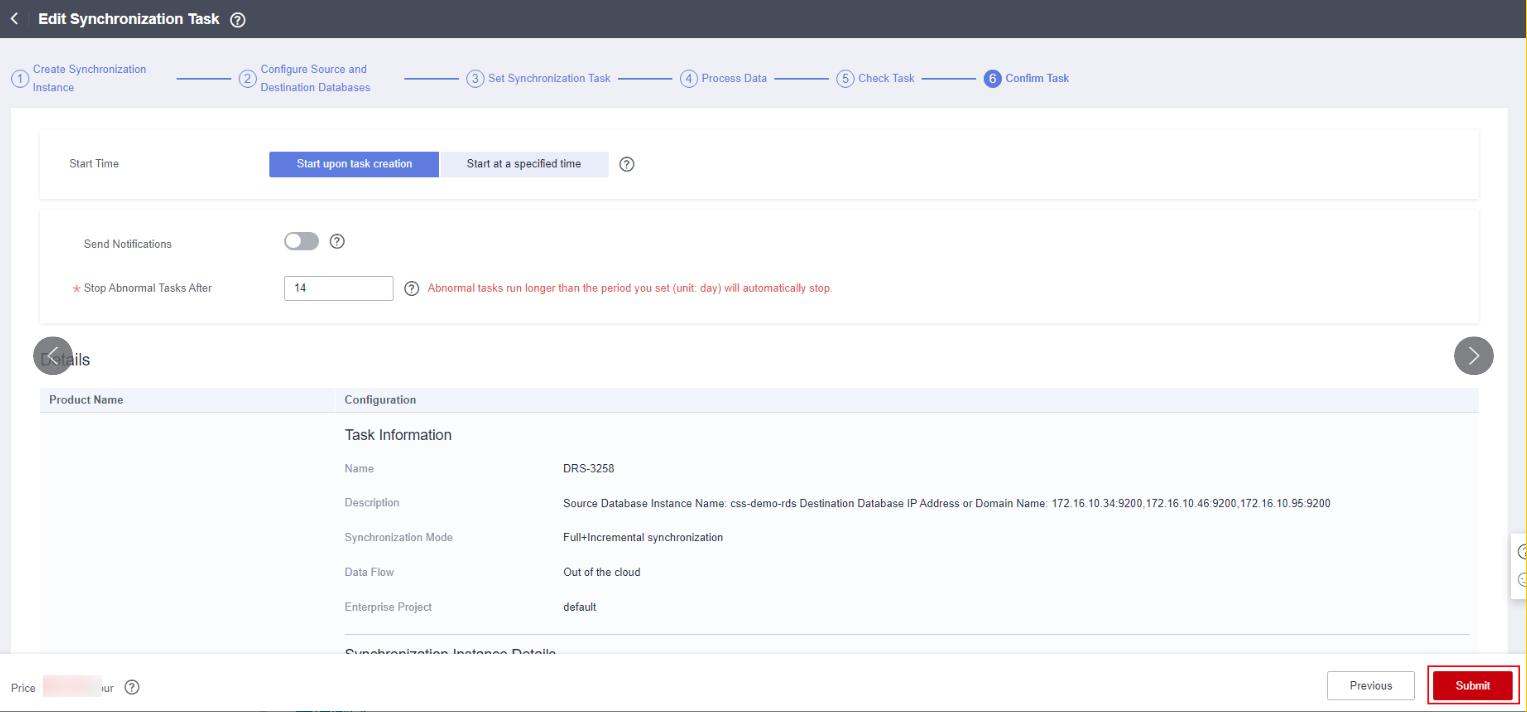Click the Product Name column header
The image size is (1527, 712).
point(86,400)
